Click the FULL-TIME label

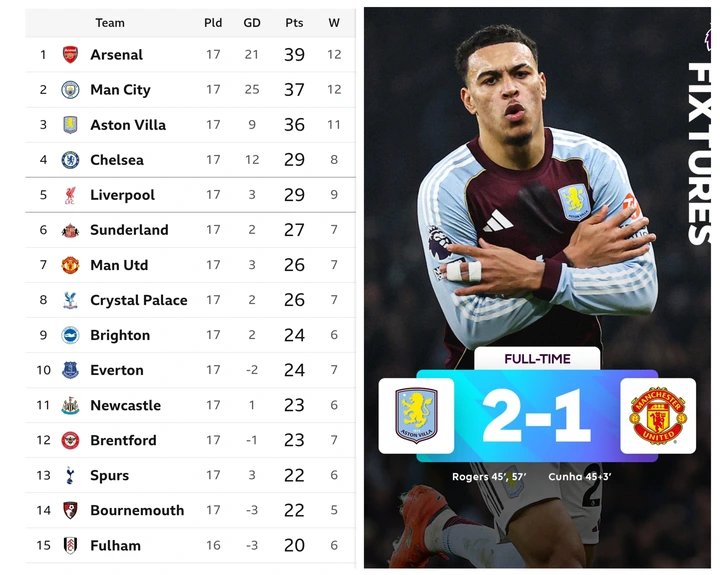(537, 358)
